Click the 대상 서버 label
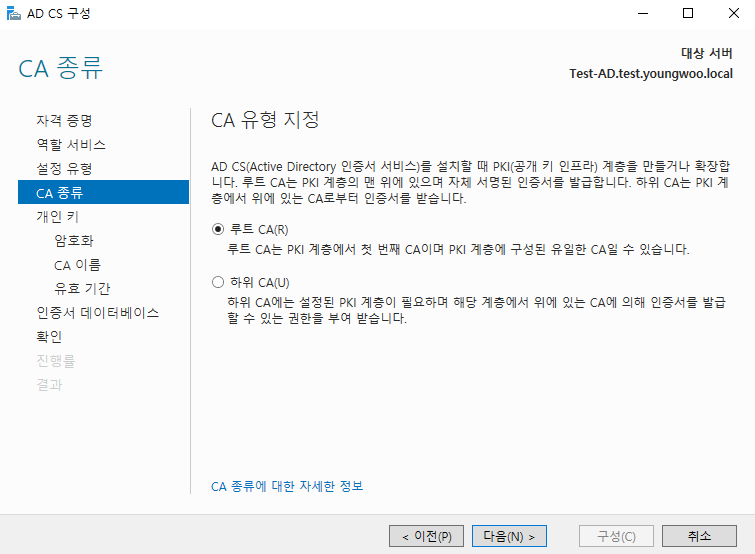Screen dimensions: 755x554 [707, 53]
